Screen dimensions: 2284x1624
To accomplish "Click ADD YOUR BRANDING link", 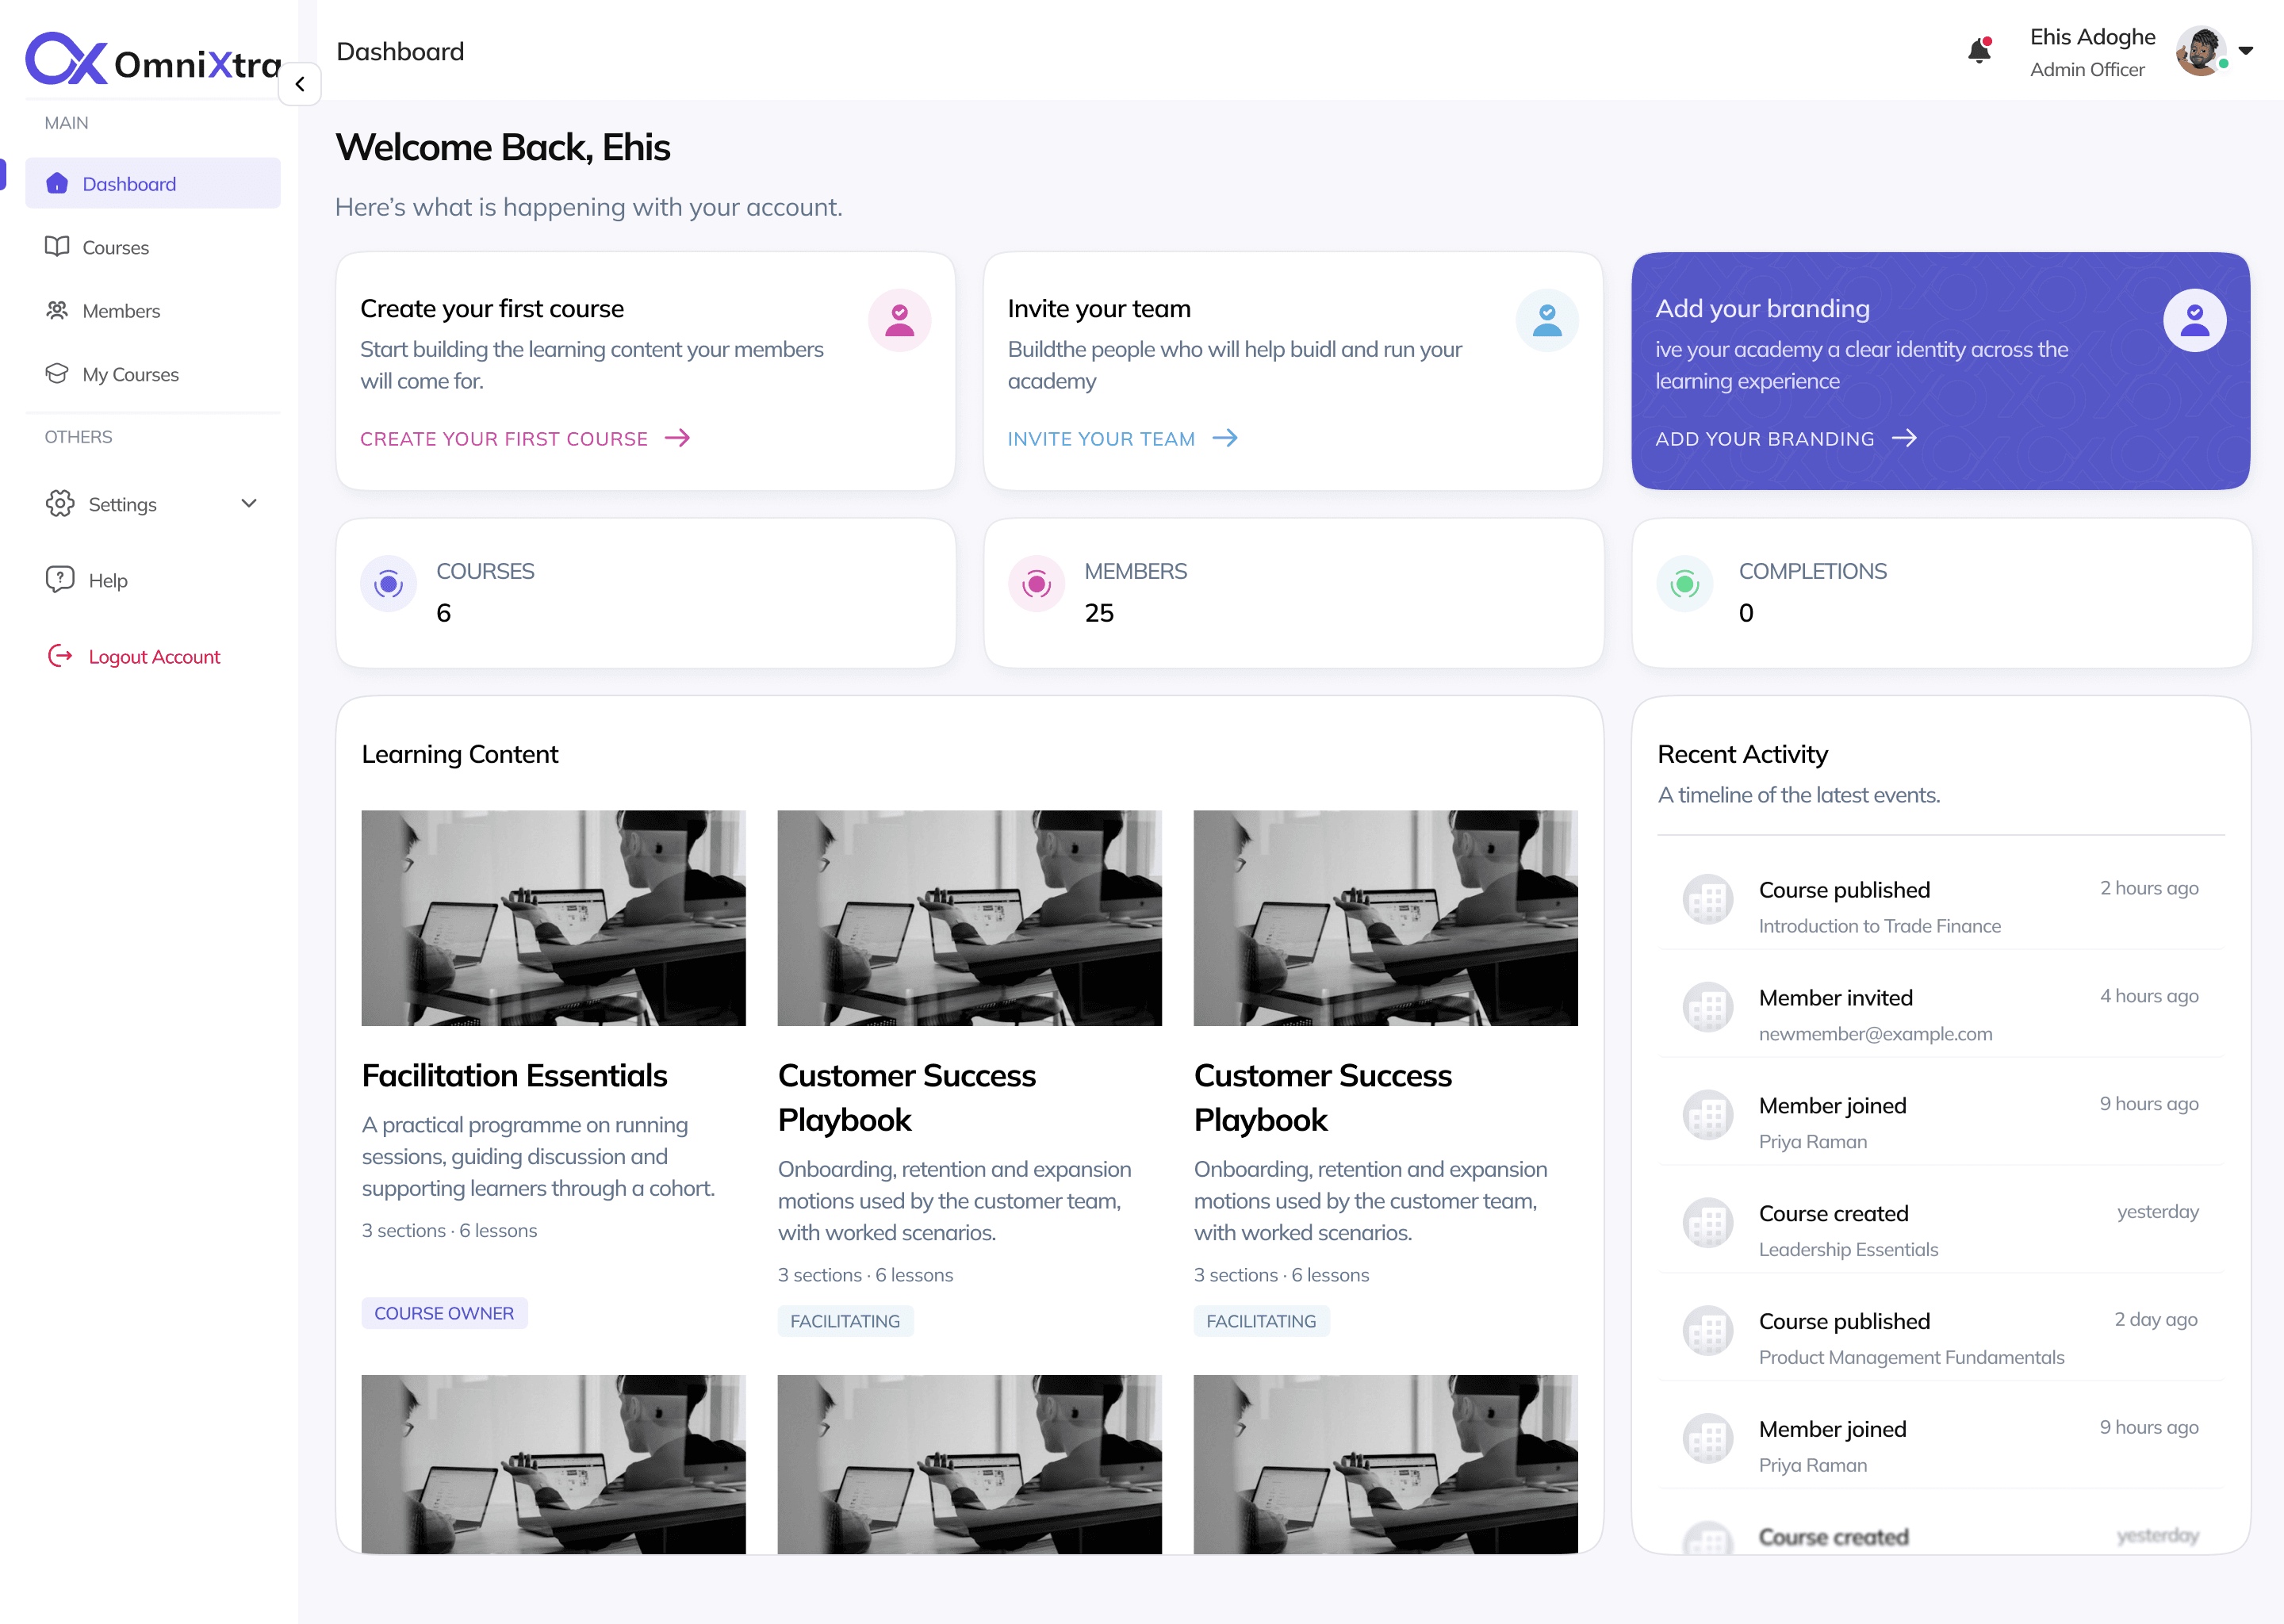I will 1786,439.
